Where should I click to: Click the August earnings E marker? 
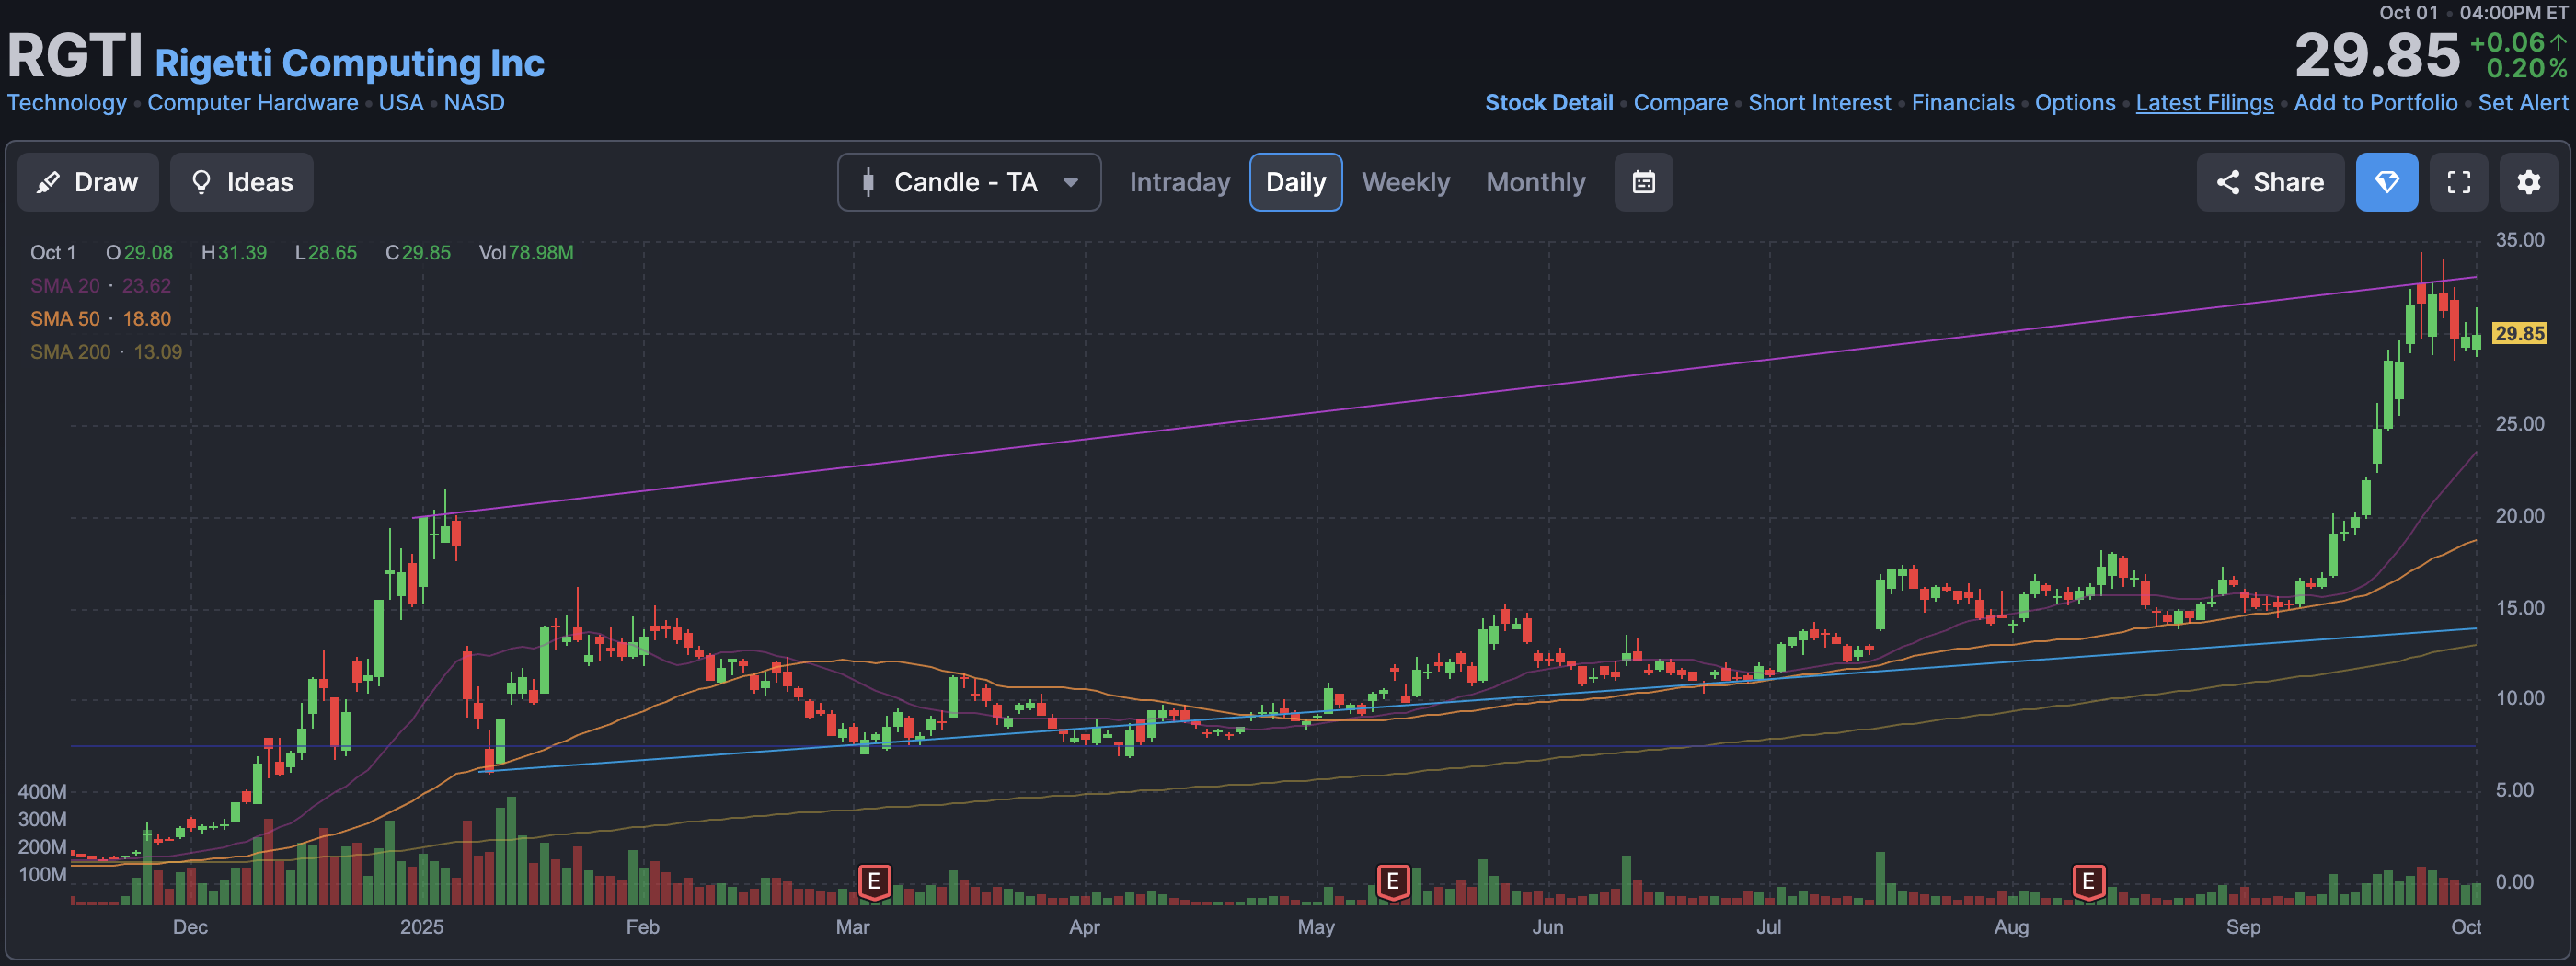(2088, 882)
